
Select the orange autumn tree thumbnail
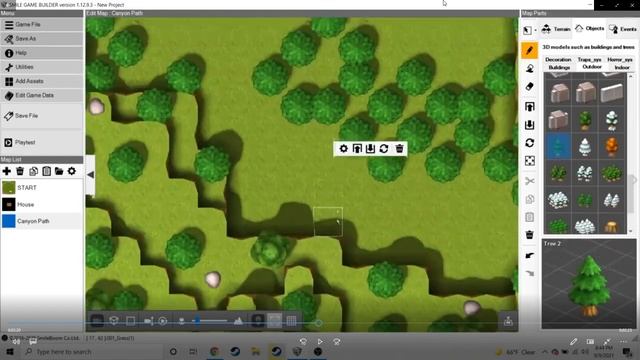point(611,146)
